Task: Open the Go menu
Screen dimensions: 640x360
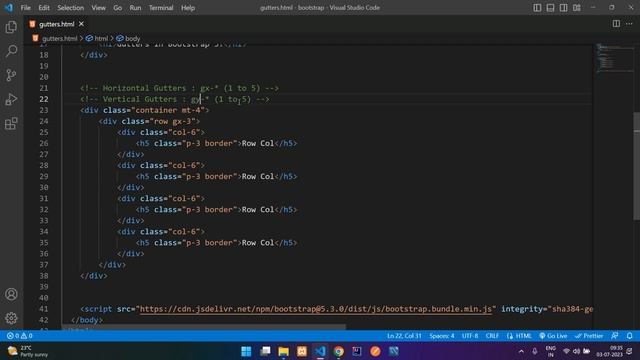Action: tap(118, 8)
